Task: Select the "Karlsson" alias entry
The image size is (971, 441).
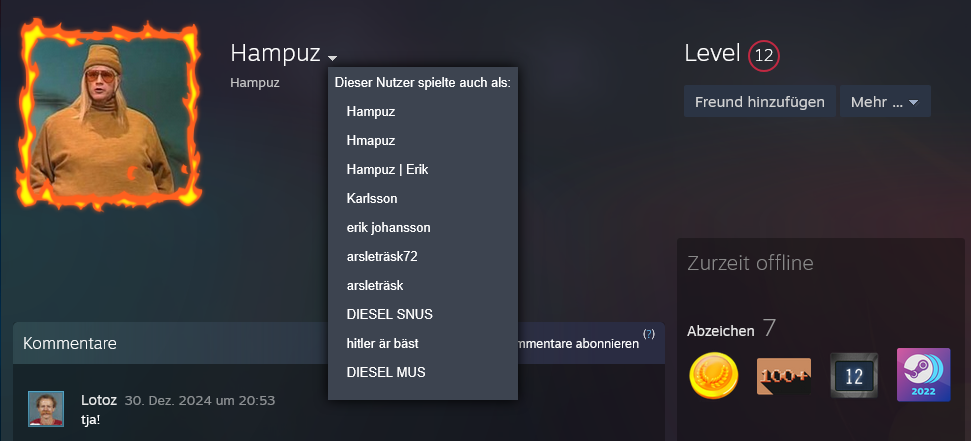Action: click(372, 199)
